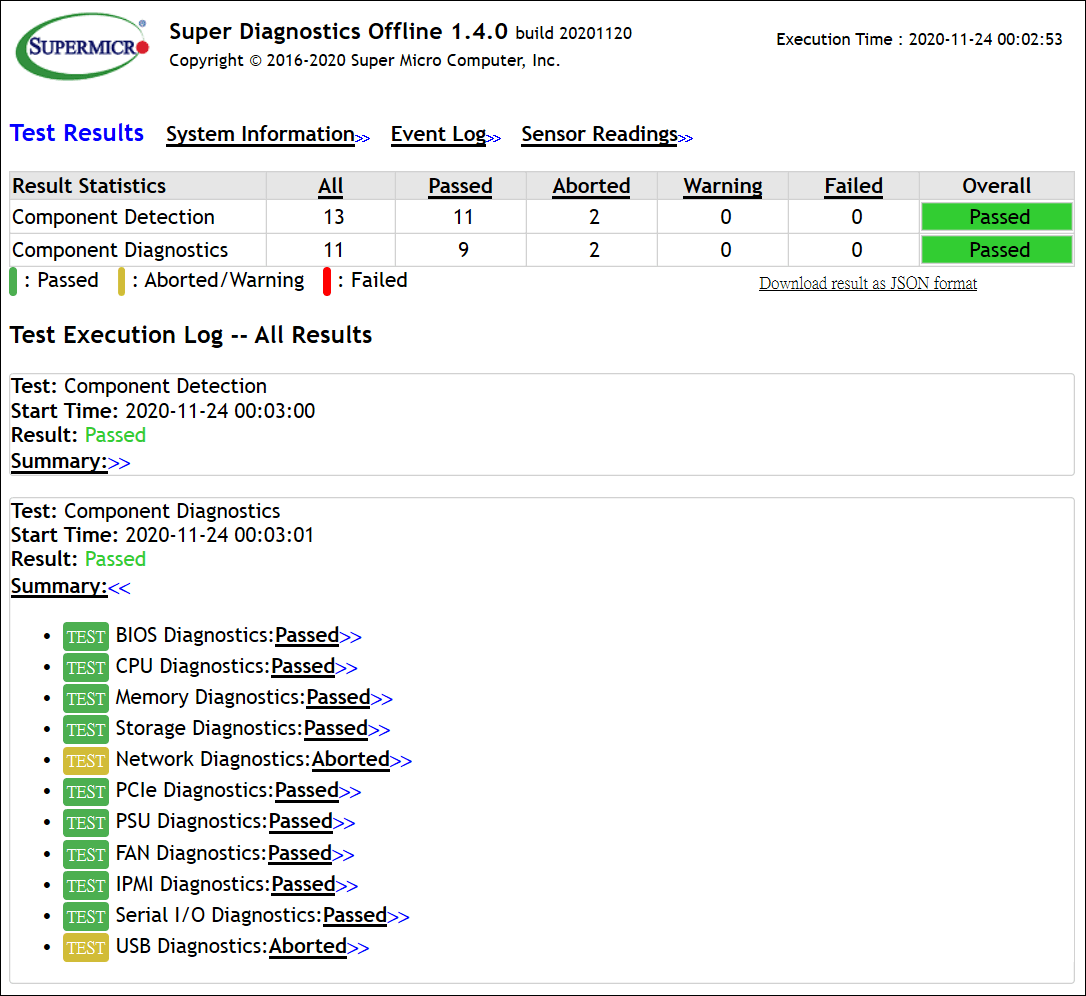
Task: Click the Failed column header link
Action: click(x=853, y=186)
